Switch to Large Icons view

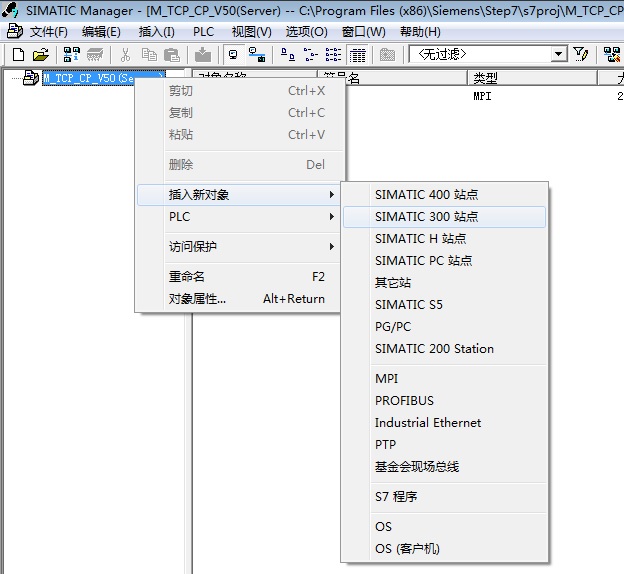click(x=288, y=55)
